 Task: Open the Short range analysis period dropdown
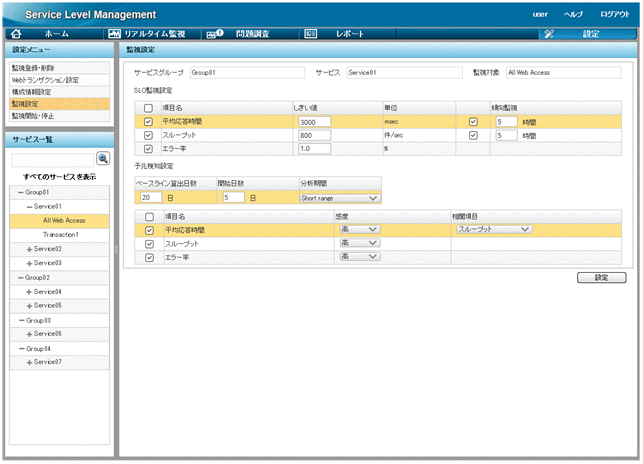tap(340, 198)
